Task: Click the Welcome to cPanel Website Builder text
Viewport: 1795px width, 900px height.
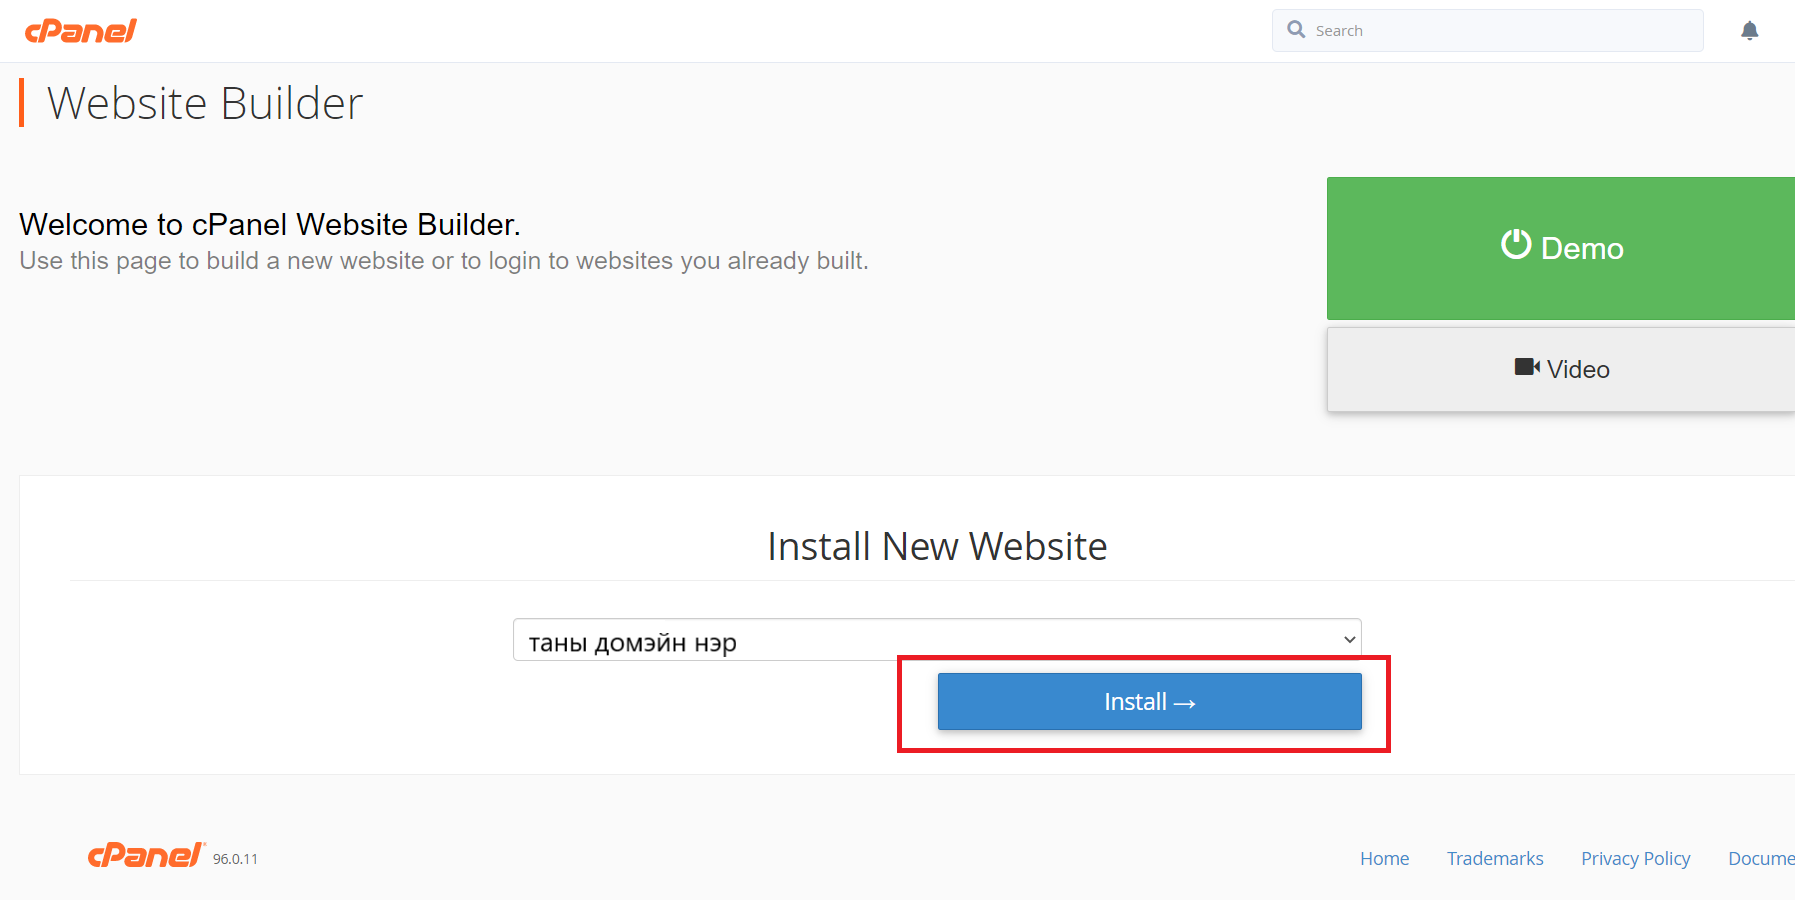Action: click(270, 224)
